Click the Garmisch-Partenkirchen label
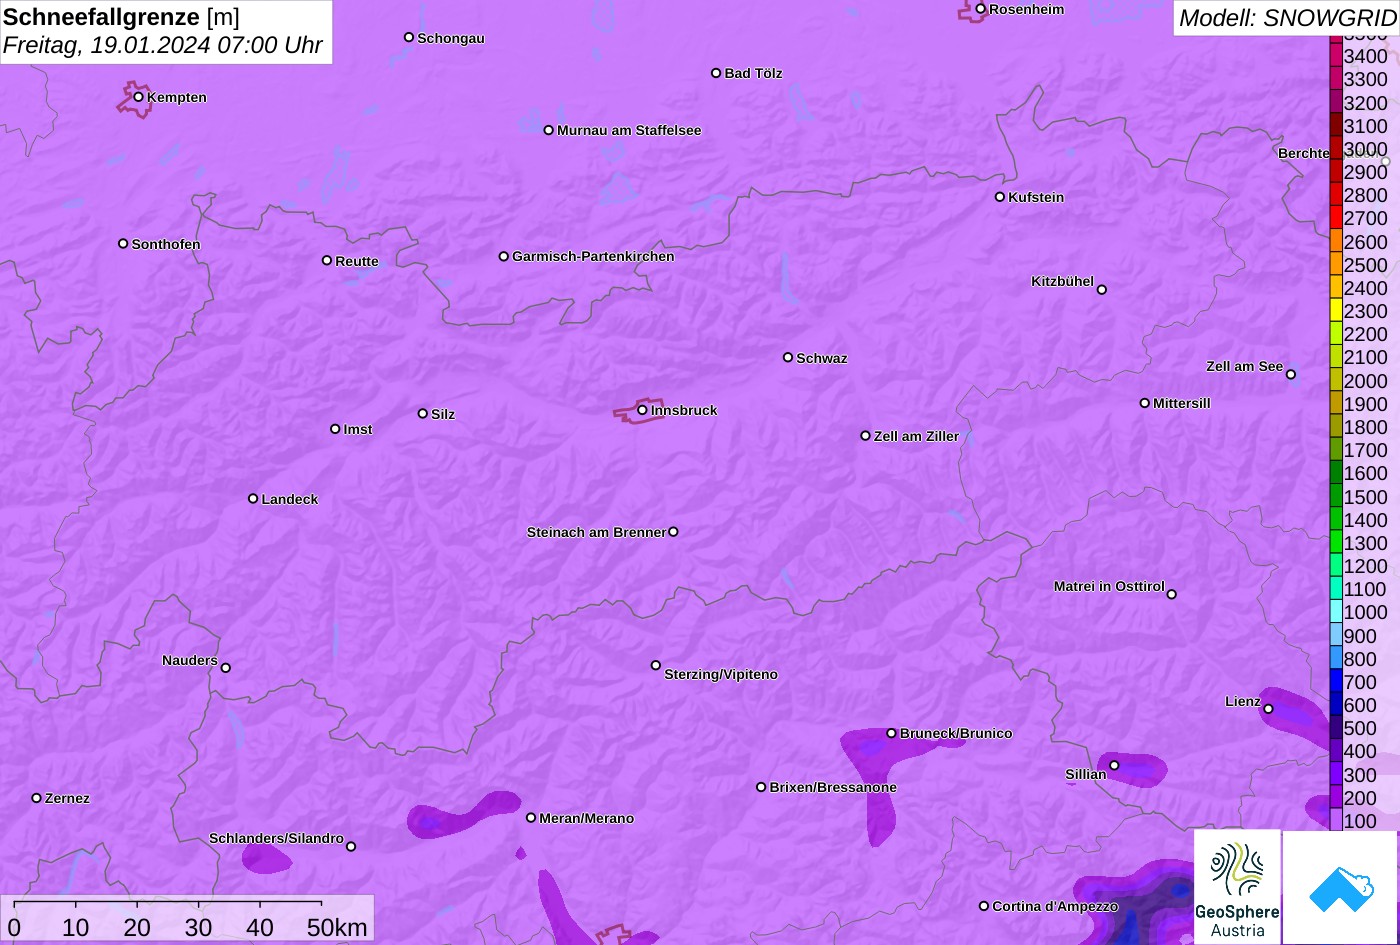The height and width of the screenshot is (945, 1400). pos(593,256)
